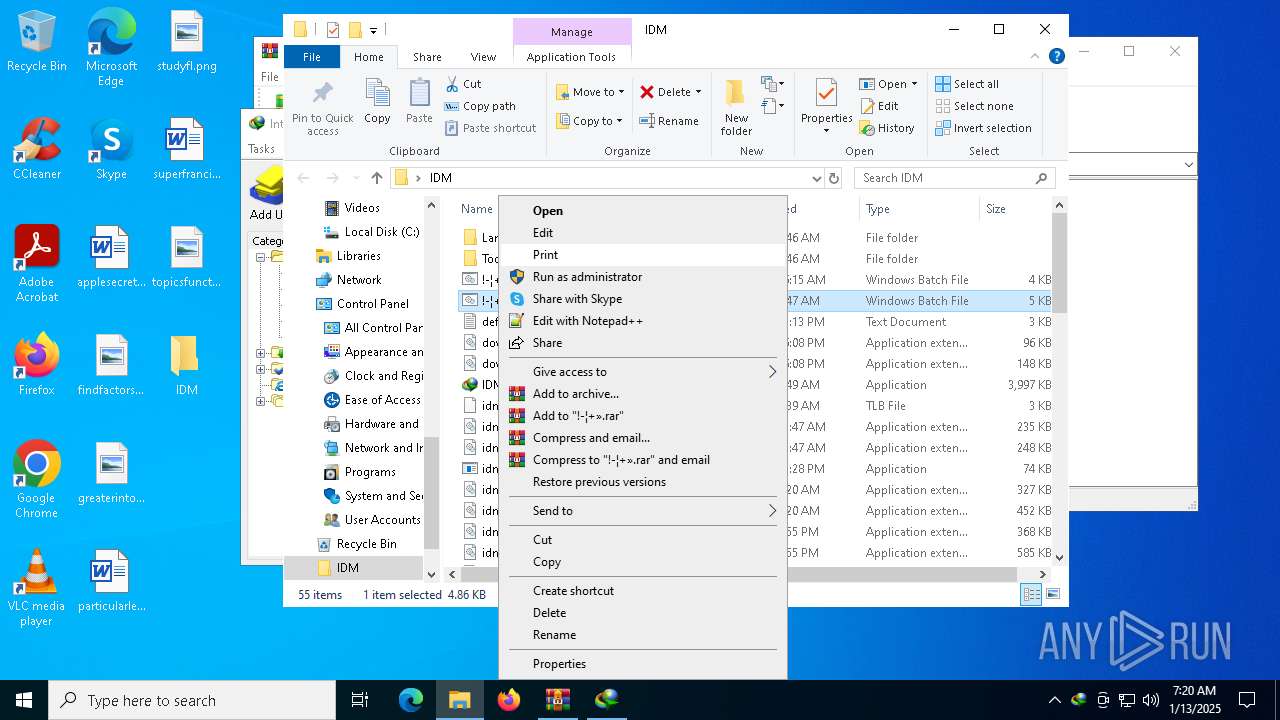Open the ribbon Open dropdown arrow

tap(913, 84)
